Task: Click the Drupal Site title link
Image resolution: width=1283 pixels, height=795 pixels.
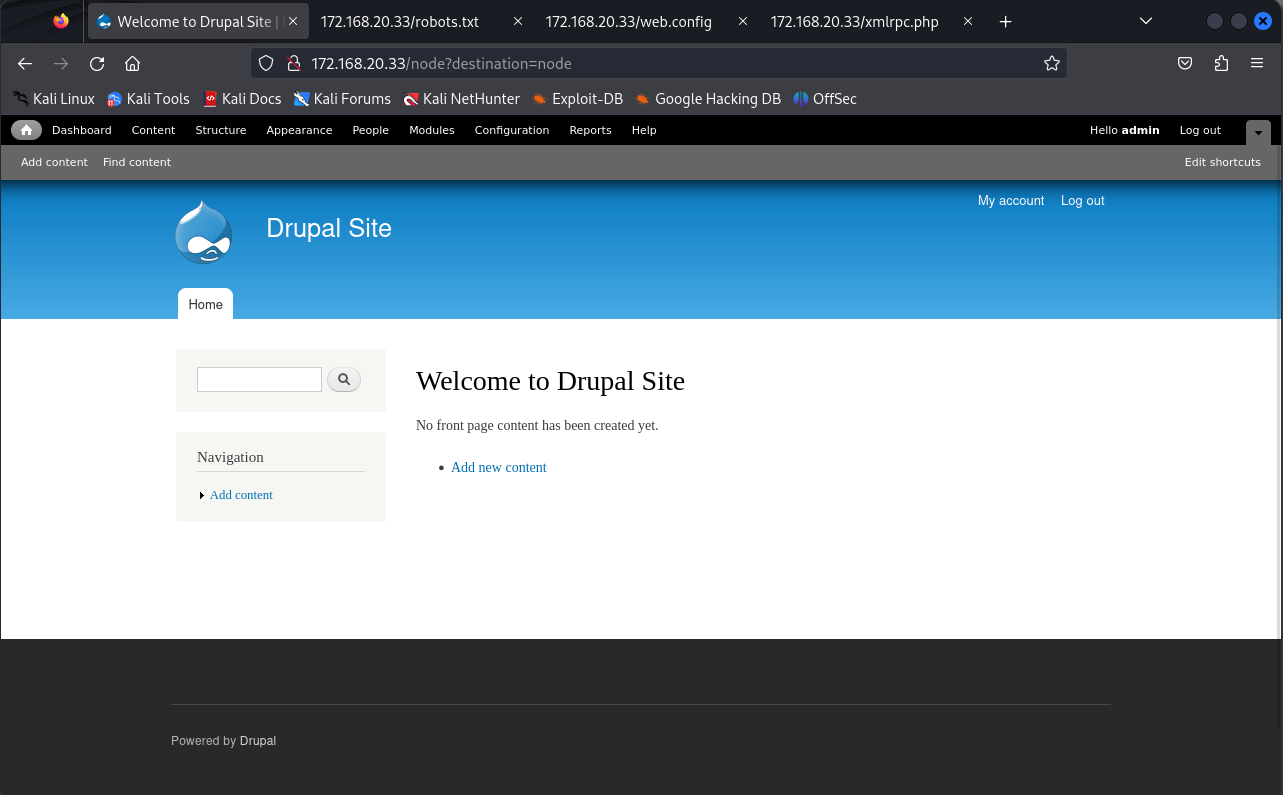Action: pyautogui.click(x=329, y=228)
